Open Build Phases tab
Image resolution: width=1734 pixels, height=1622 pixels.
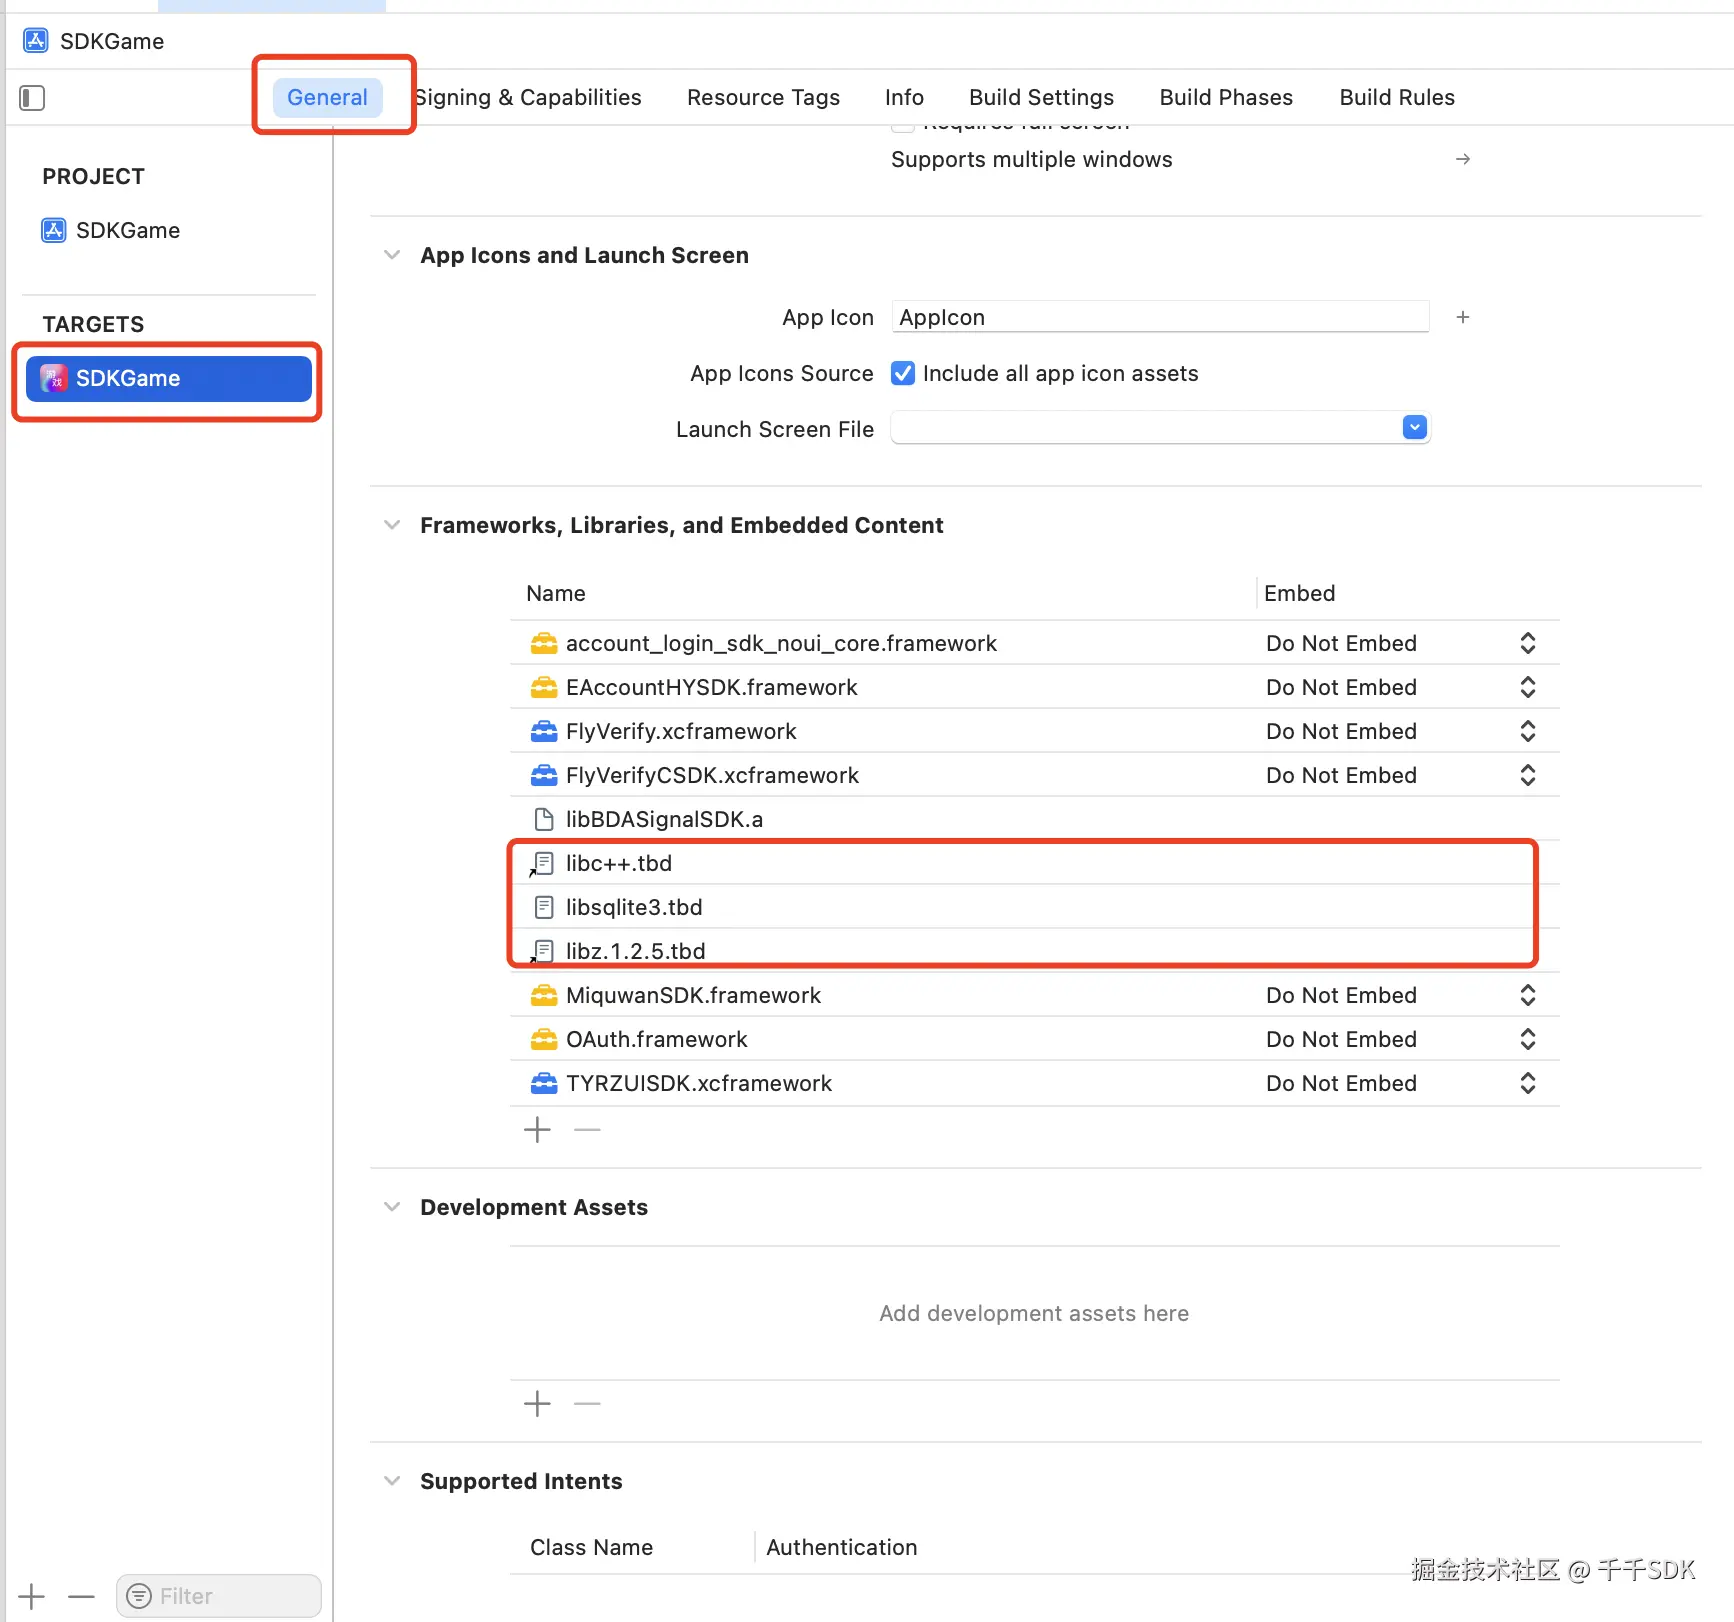point(1226,97)
